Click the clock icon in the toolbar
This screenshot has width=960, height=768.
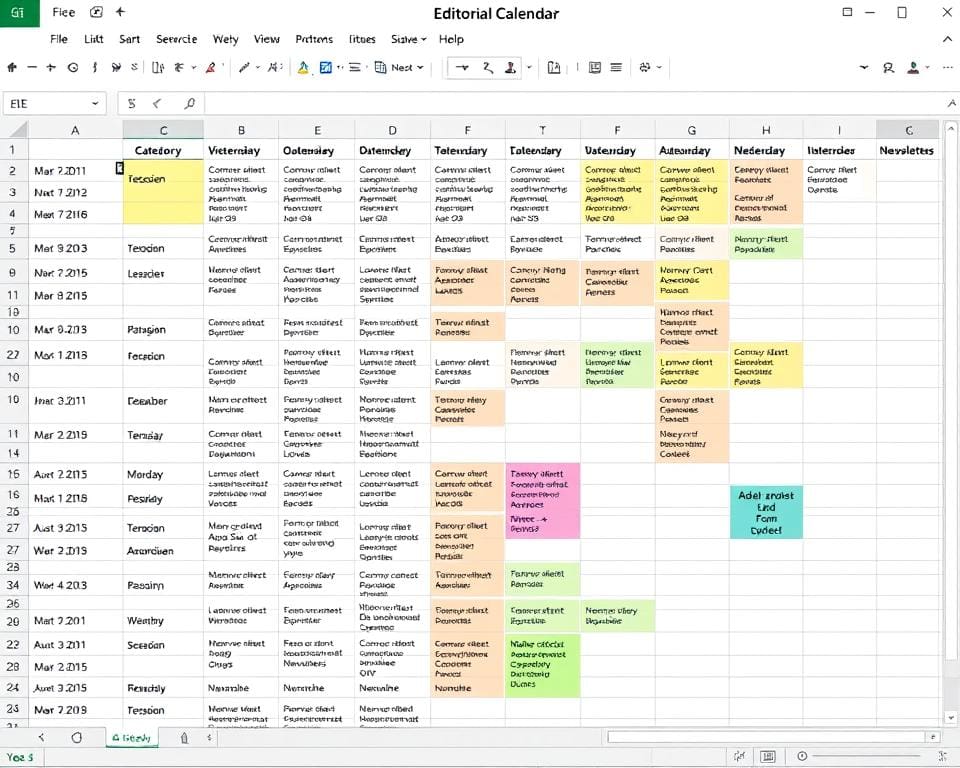(72, 68)
